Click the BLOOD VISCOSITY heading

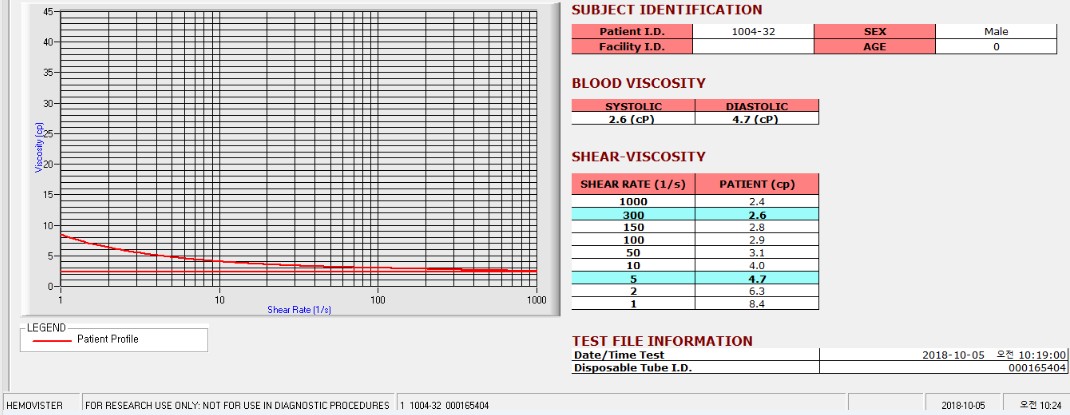[x=639, y=83]
